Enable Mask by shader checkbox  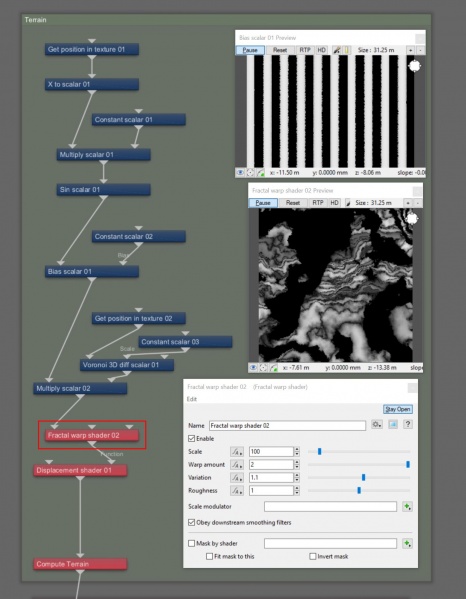click(x=191, y=543)
